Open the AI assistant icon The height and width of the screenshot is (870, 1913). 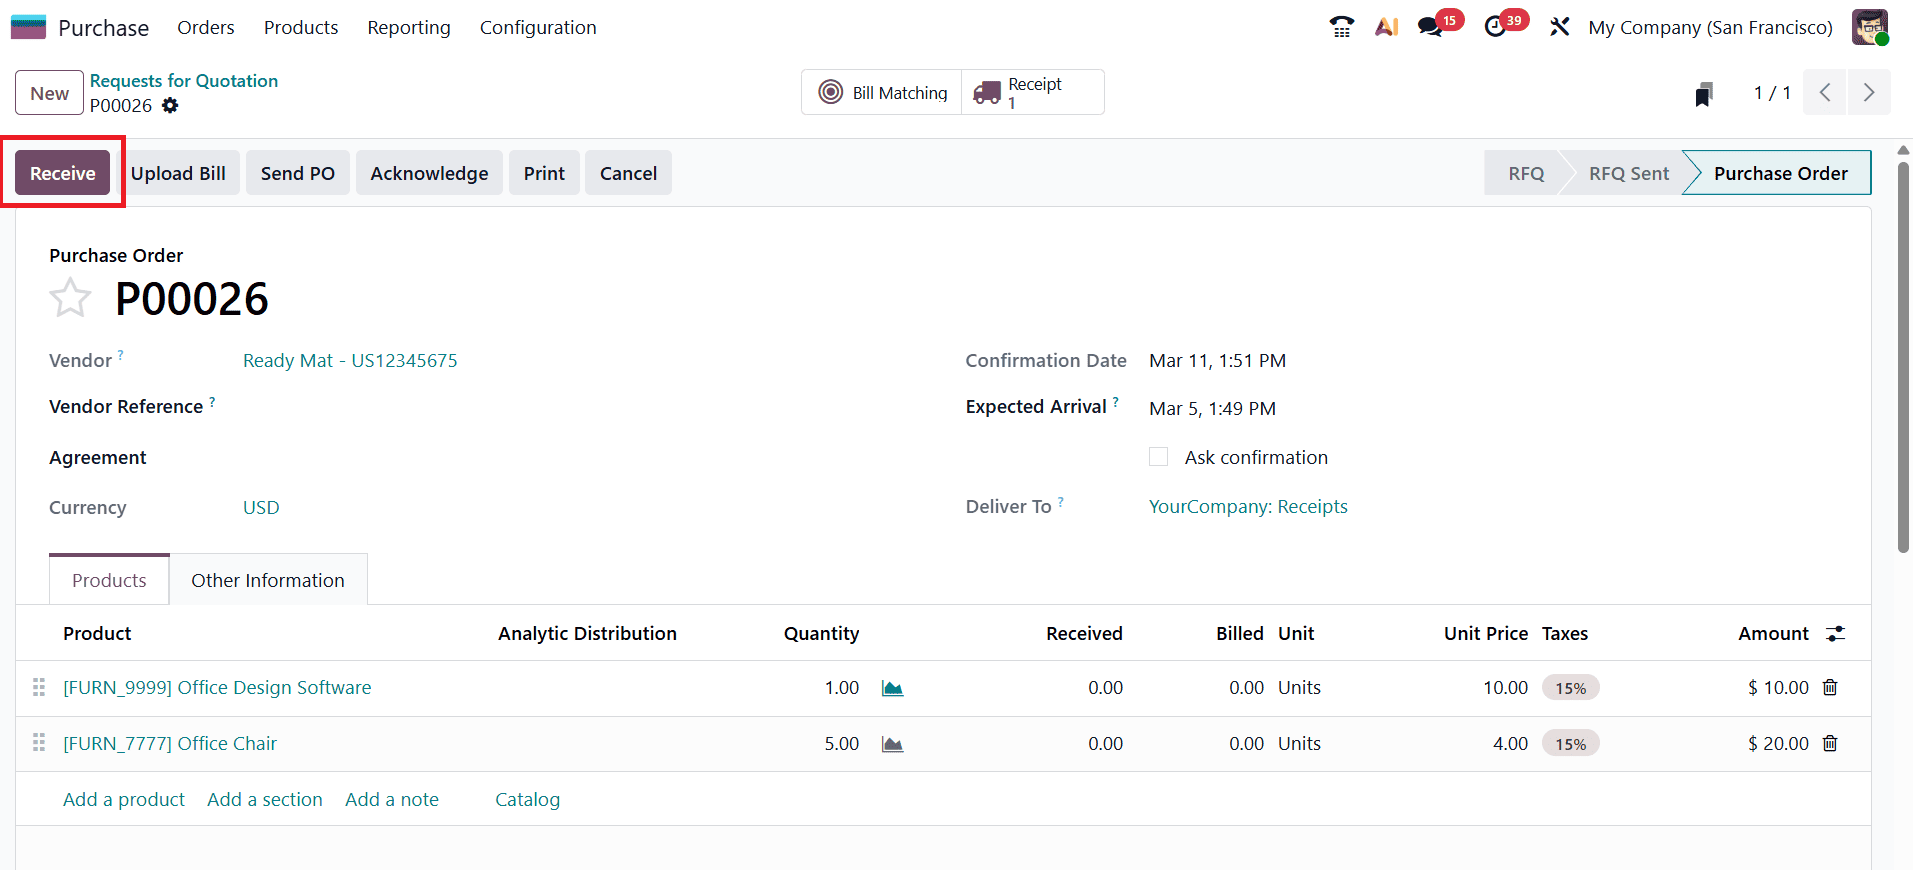1386,27
